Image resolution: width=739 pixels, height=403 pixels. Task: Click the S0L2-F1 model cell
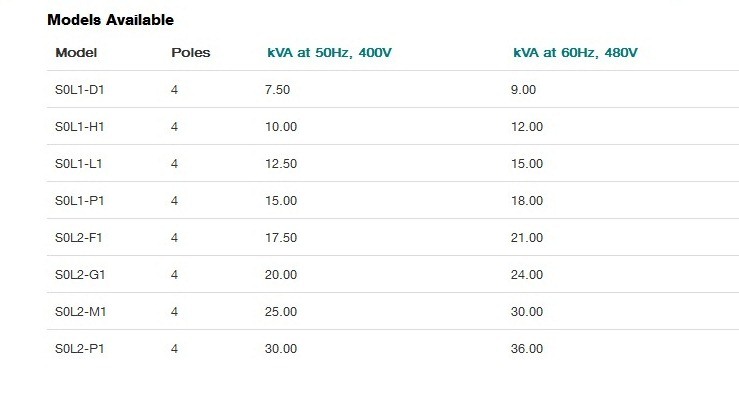tap(79, 238)
